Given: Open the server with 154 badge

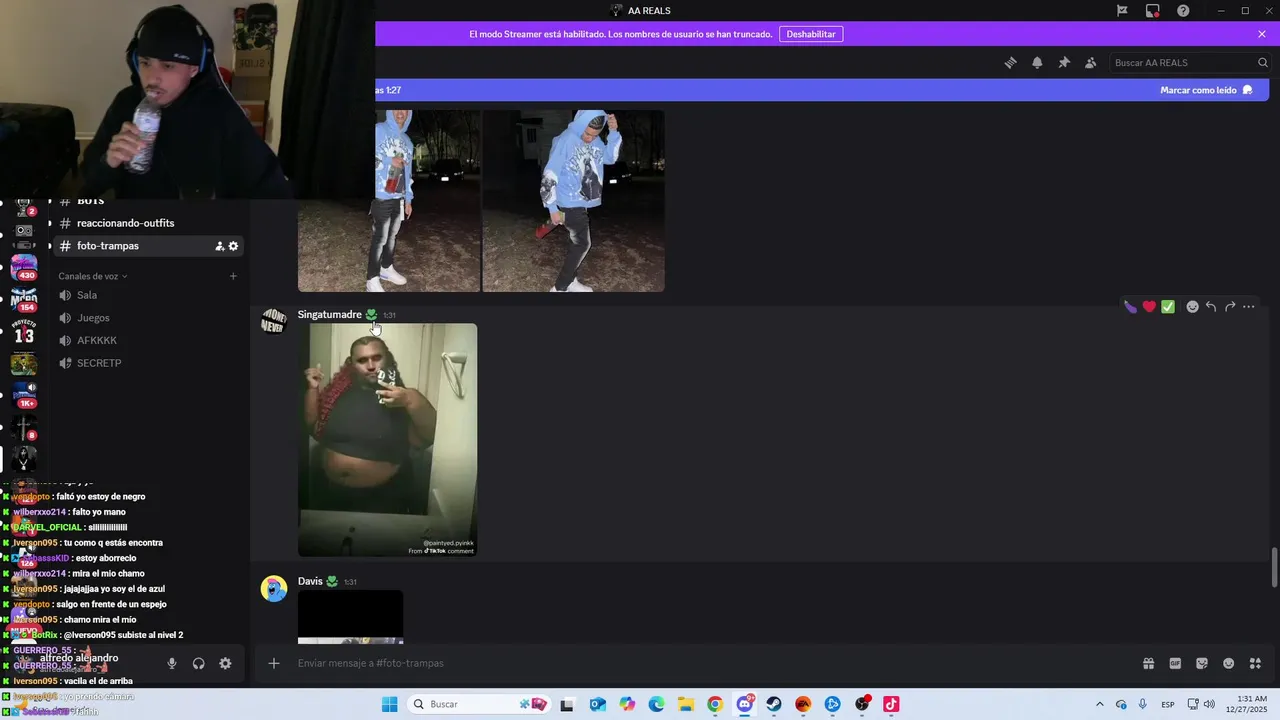Looking at the screenshot, I should 24,299.
